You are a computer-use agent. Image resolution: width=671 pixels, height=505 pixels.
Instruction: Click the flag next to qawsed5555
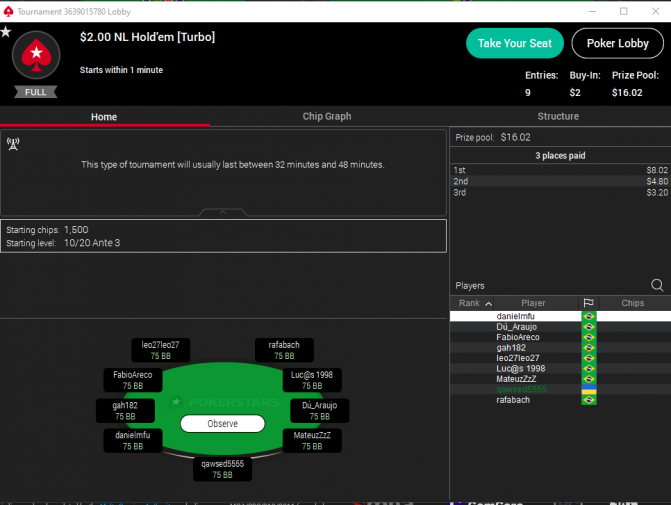(589, 389)
